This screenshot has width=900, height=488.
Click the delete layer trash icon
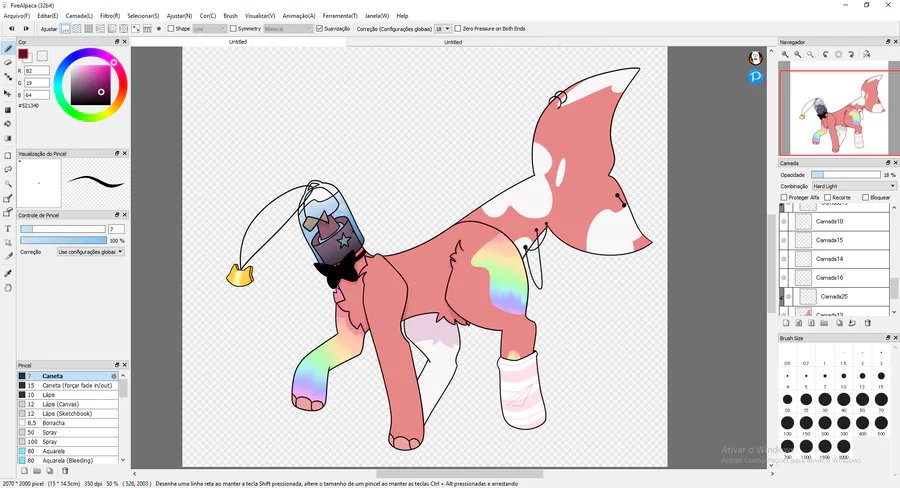click(x=867, y=323)
